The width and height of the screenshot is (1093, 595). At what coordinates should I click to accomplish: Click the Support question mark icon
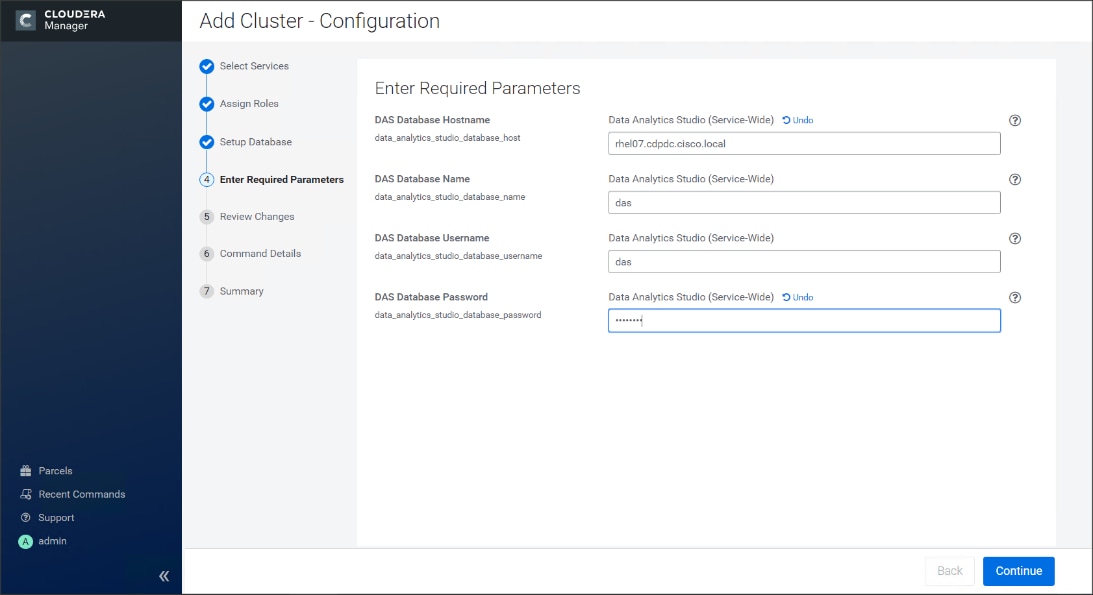click(x=26, y=518)
